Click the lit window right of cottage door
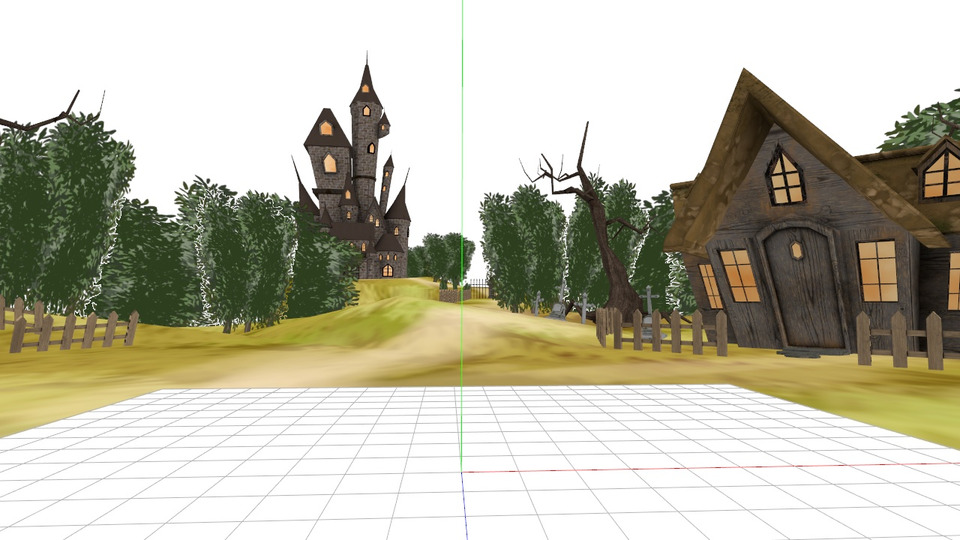Image resolution: width=960 pixels, height=540 pixels. point(877,270)
